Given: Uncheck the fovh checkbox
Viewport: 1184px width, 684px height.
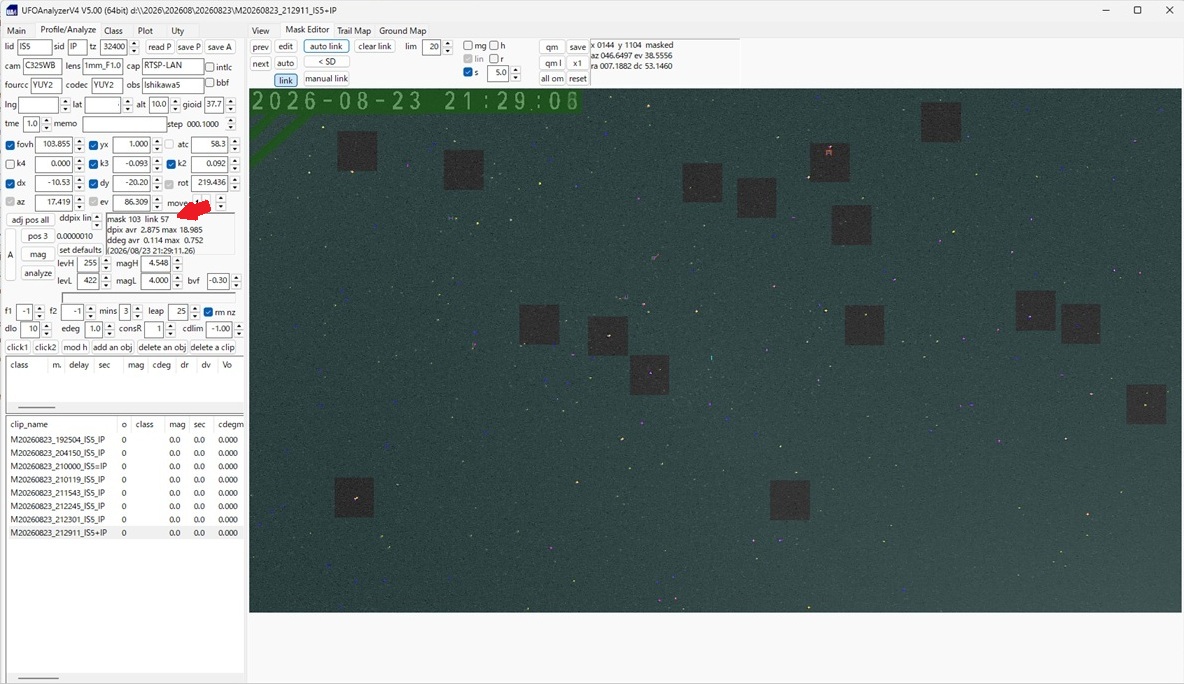Looking at the screenshot, I should tap(10, 145).
